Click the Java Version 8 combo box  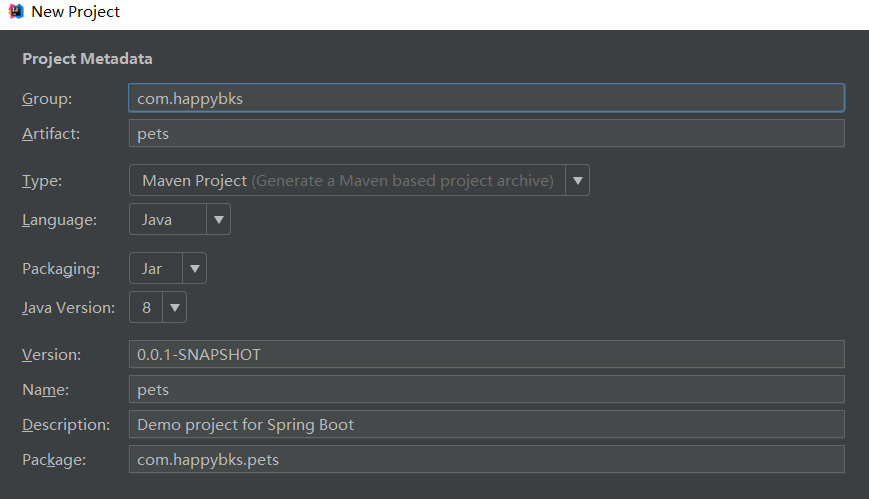[x=146, y=307]
